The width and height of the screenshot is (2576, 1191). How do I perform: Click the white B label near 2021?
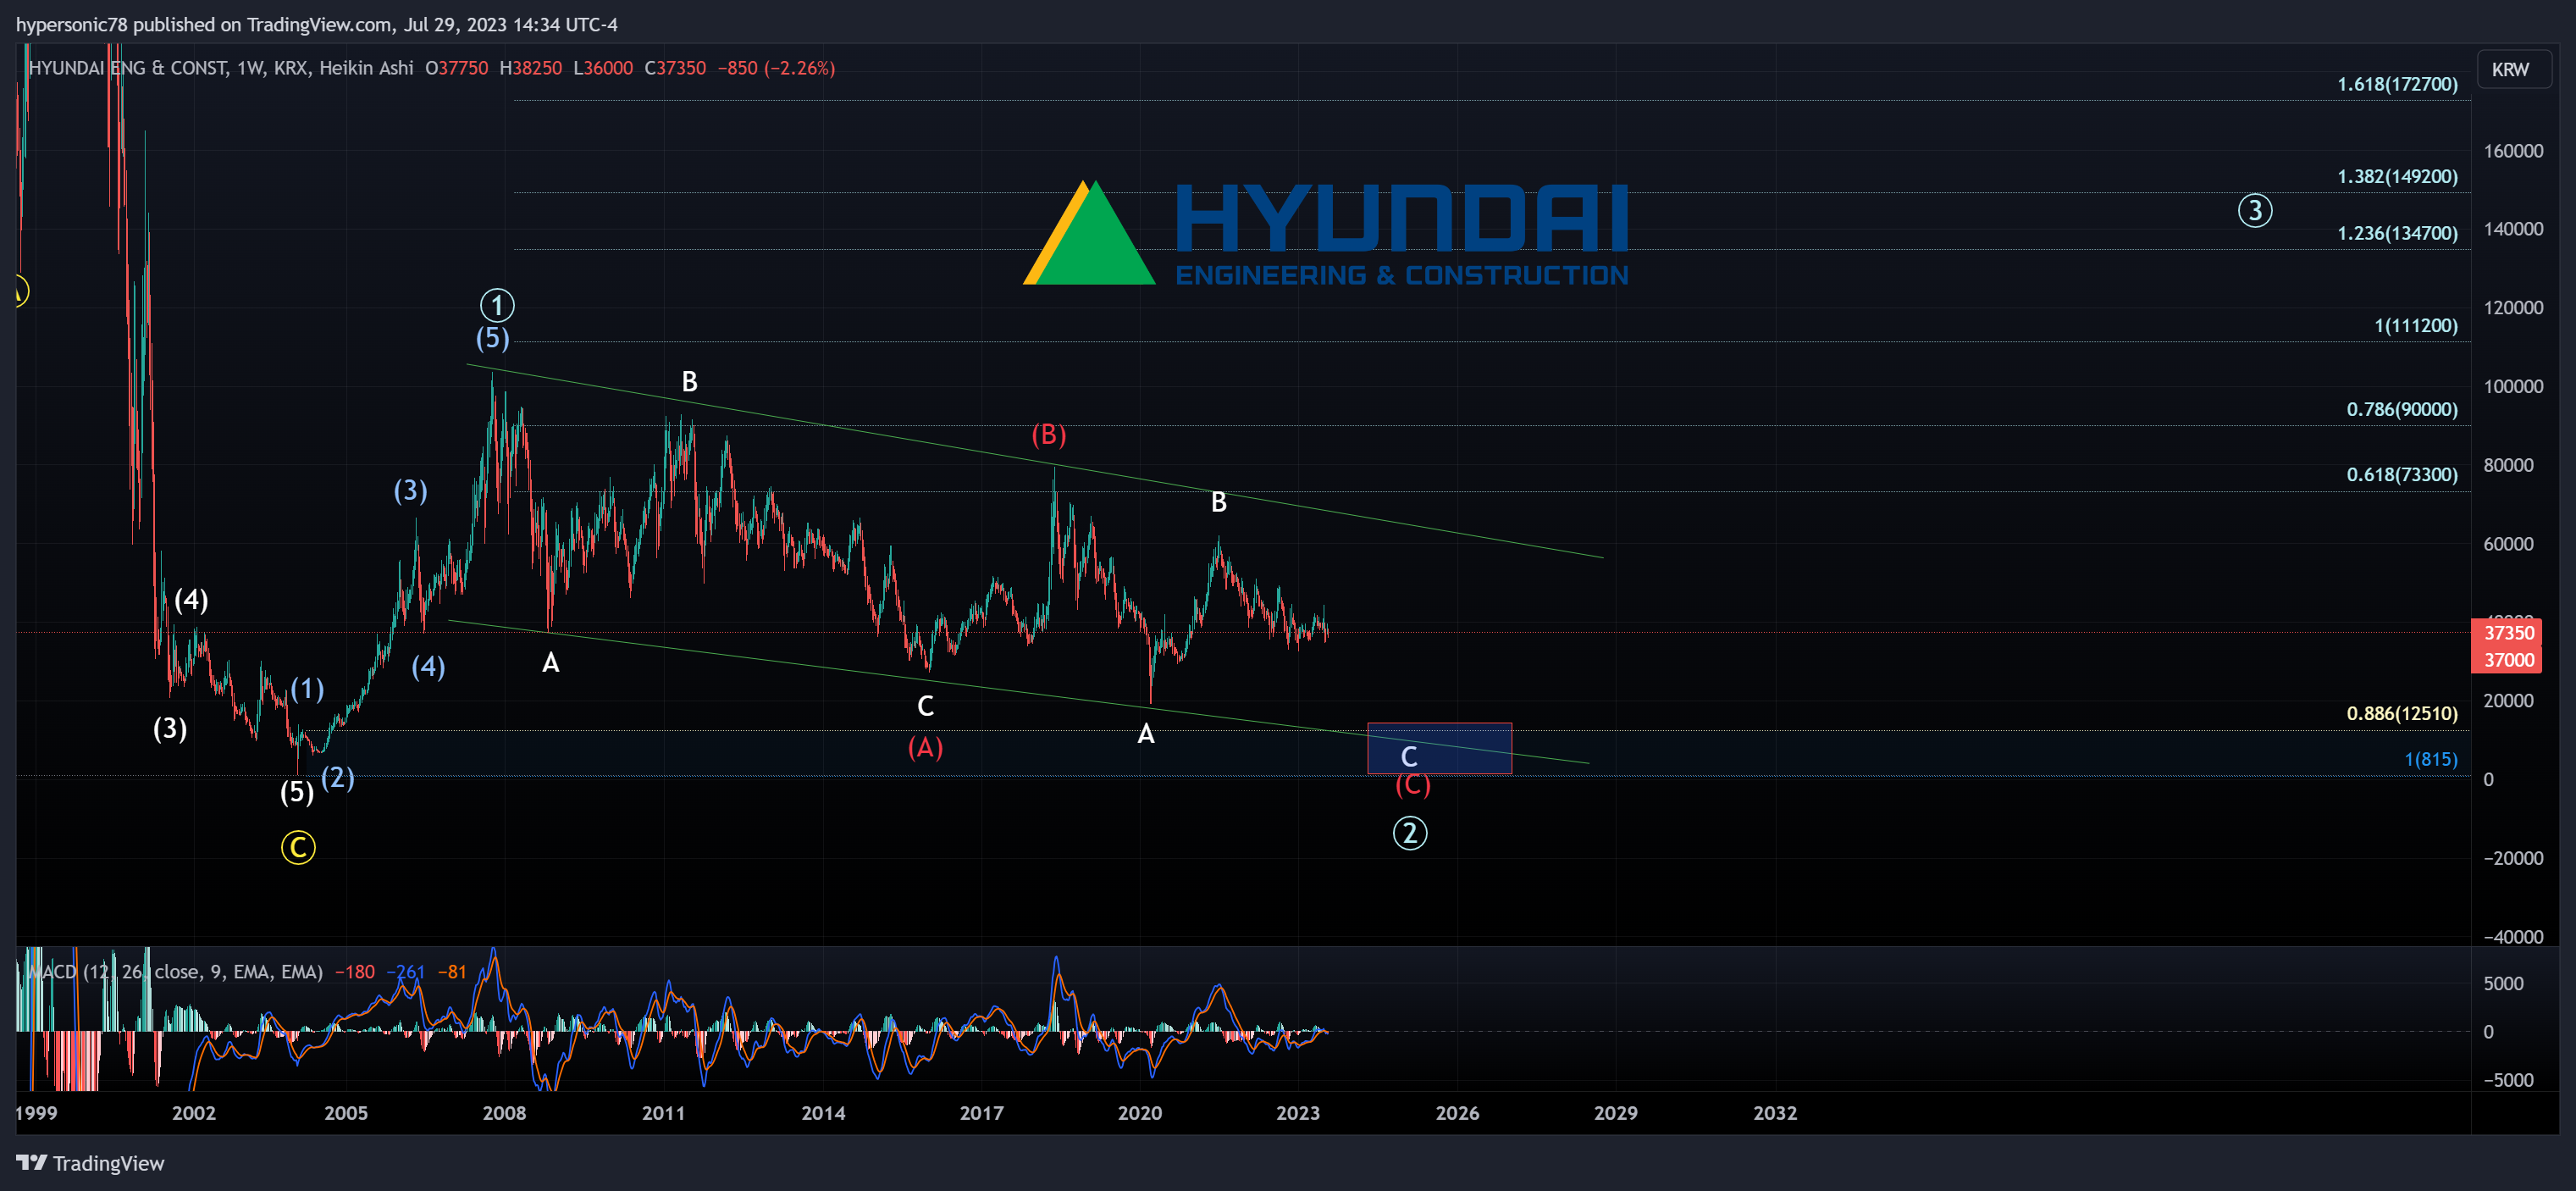(1219, 502)
